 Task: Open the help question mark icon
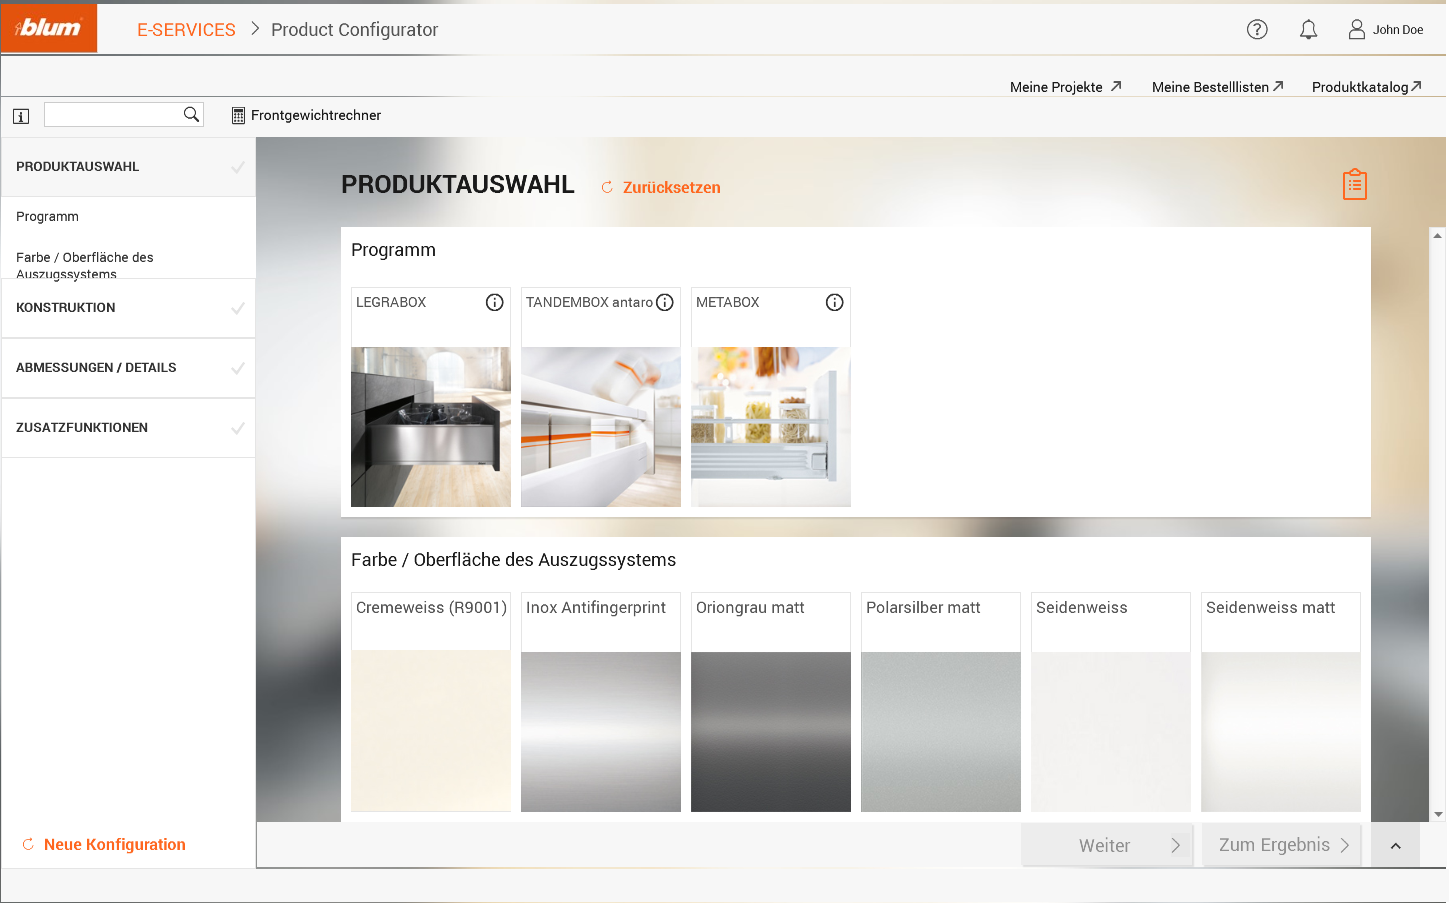[1257, 30]
